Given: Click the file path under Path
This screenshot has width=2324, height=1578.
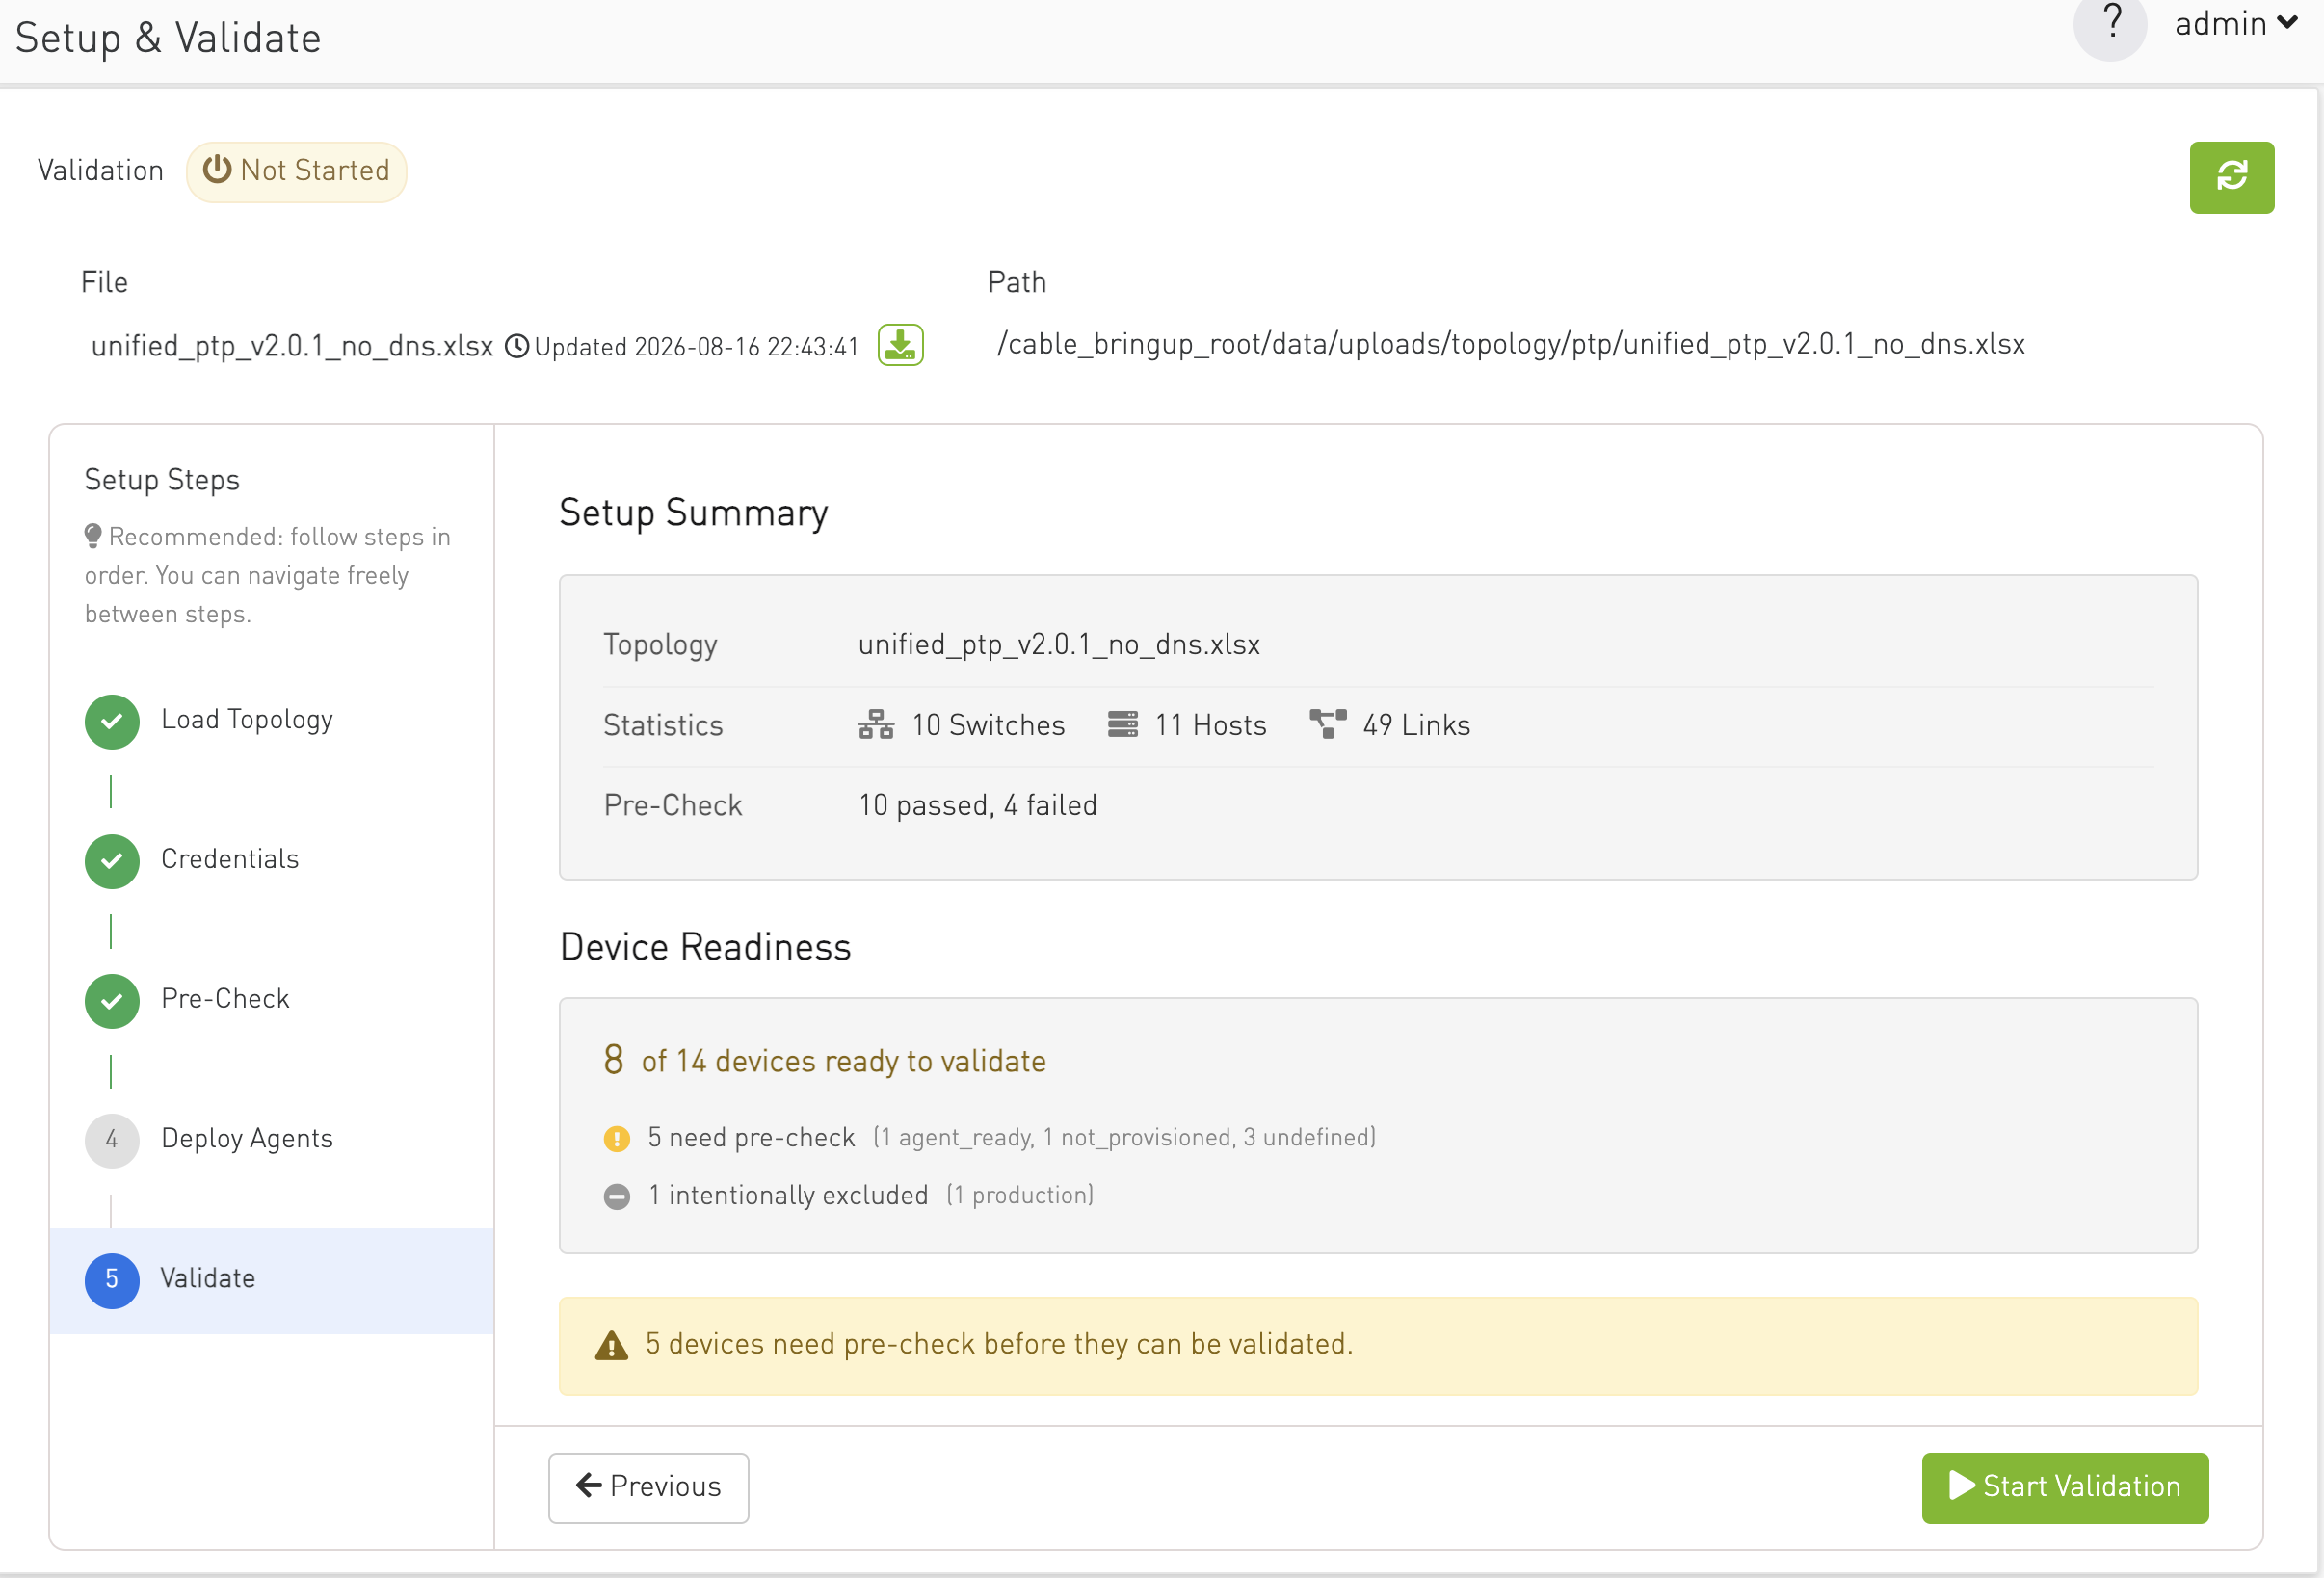Looking at the screenshot, I should (1511, 344).
